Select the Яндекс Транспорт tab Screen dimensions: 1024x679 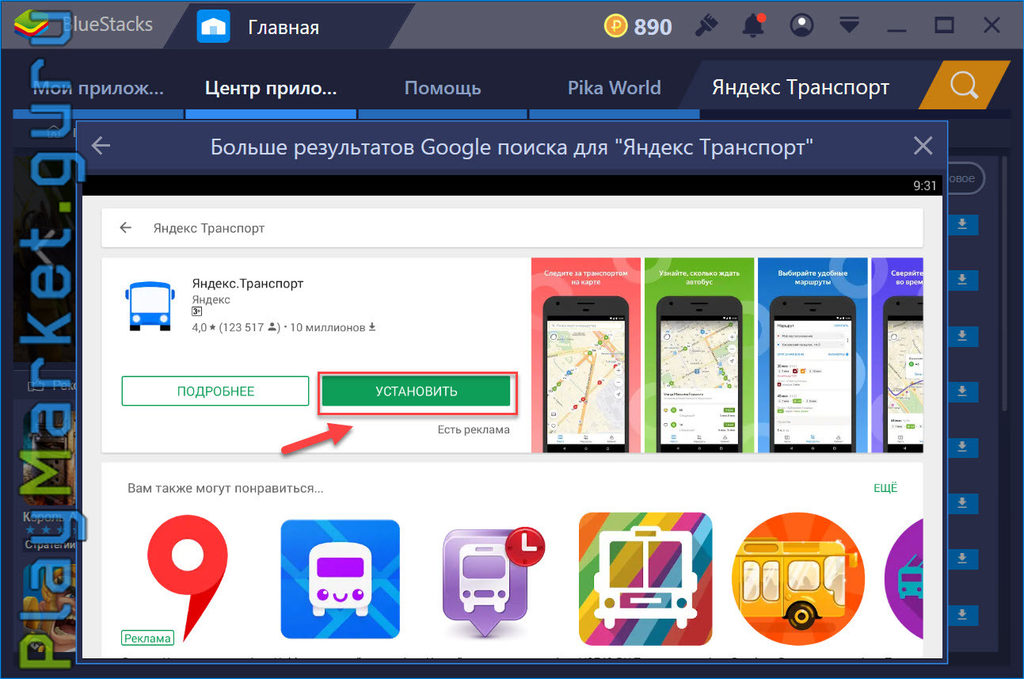(801, 87)
